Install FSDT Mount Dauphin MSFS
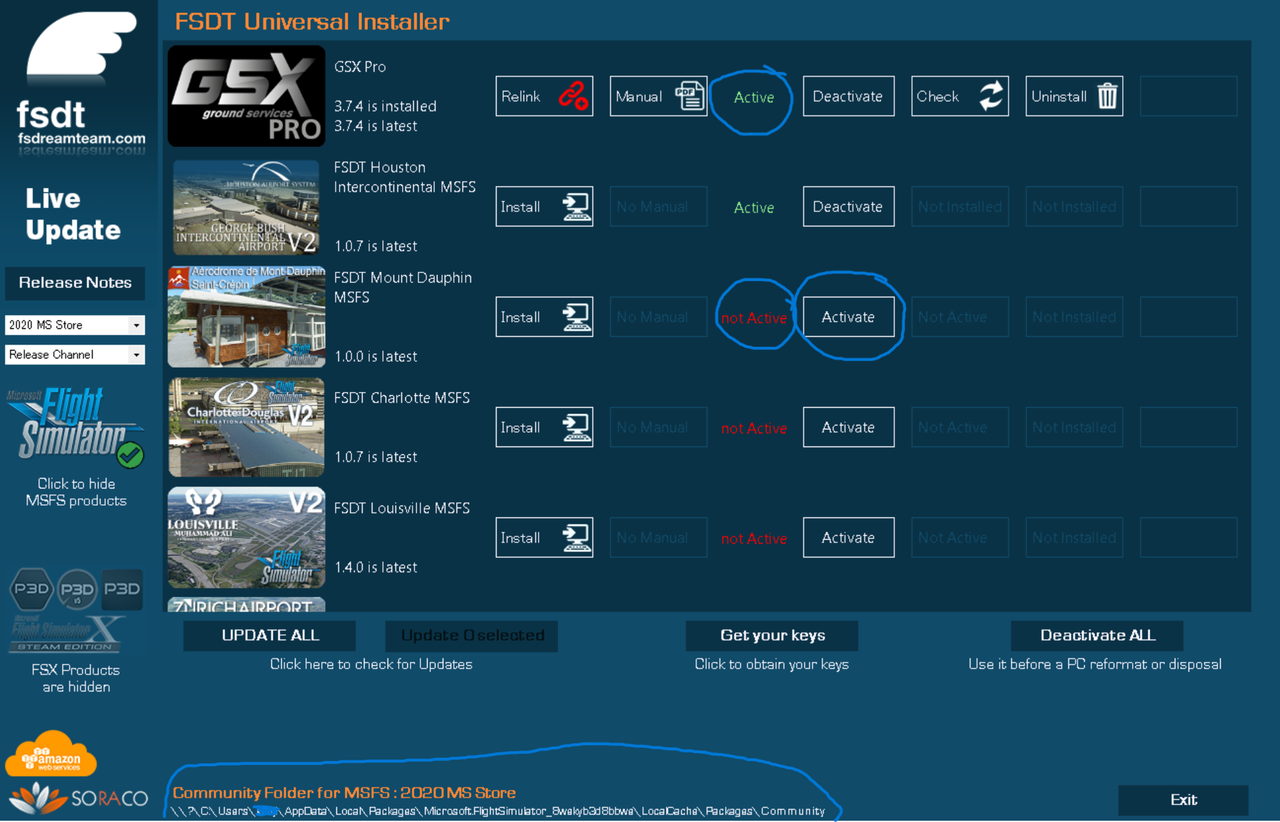 (544, 317)
